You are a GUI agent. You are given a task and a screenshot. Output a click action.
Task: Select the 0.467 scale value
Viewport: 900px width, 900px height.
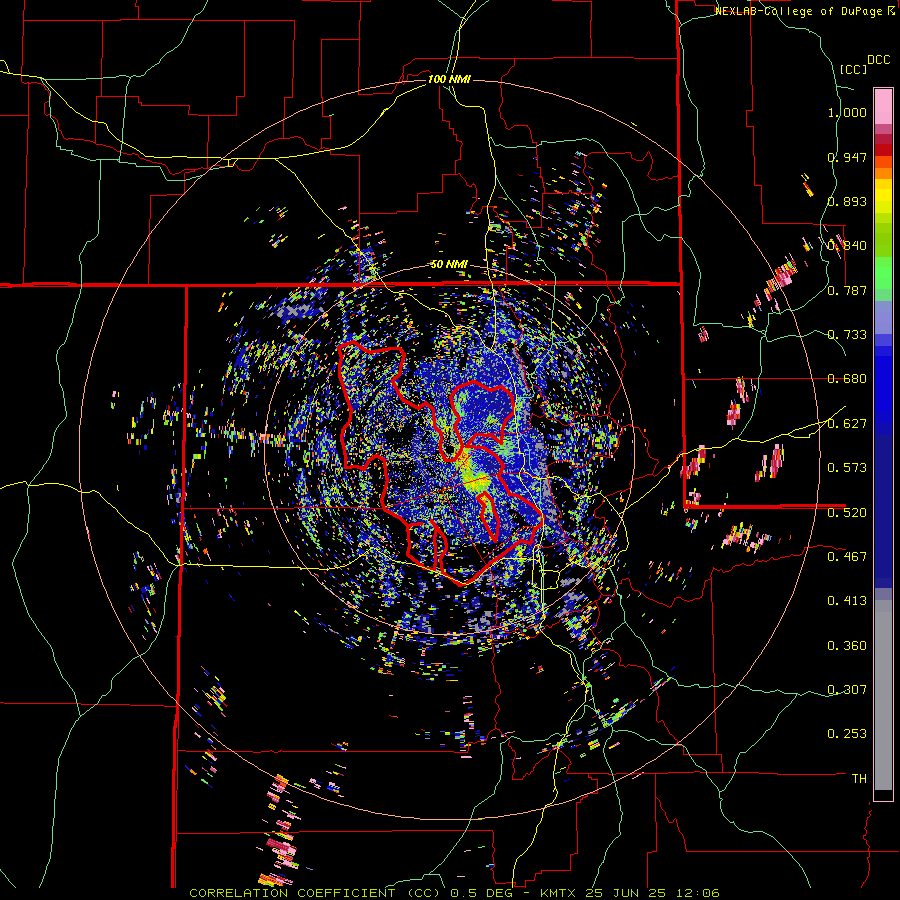[847, 557]
